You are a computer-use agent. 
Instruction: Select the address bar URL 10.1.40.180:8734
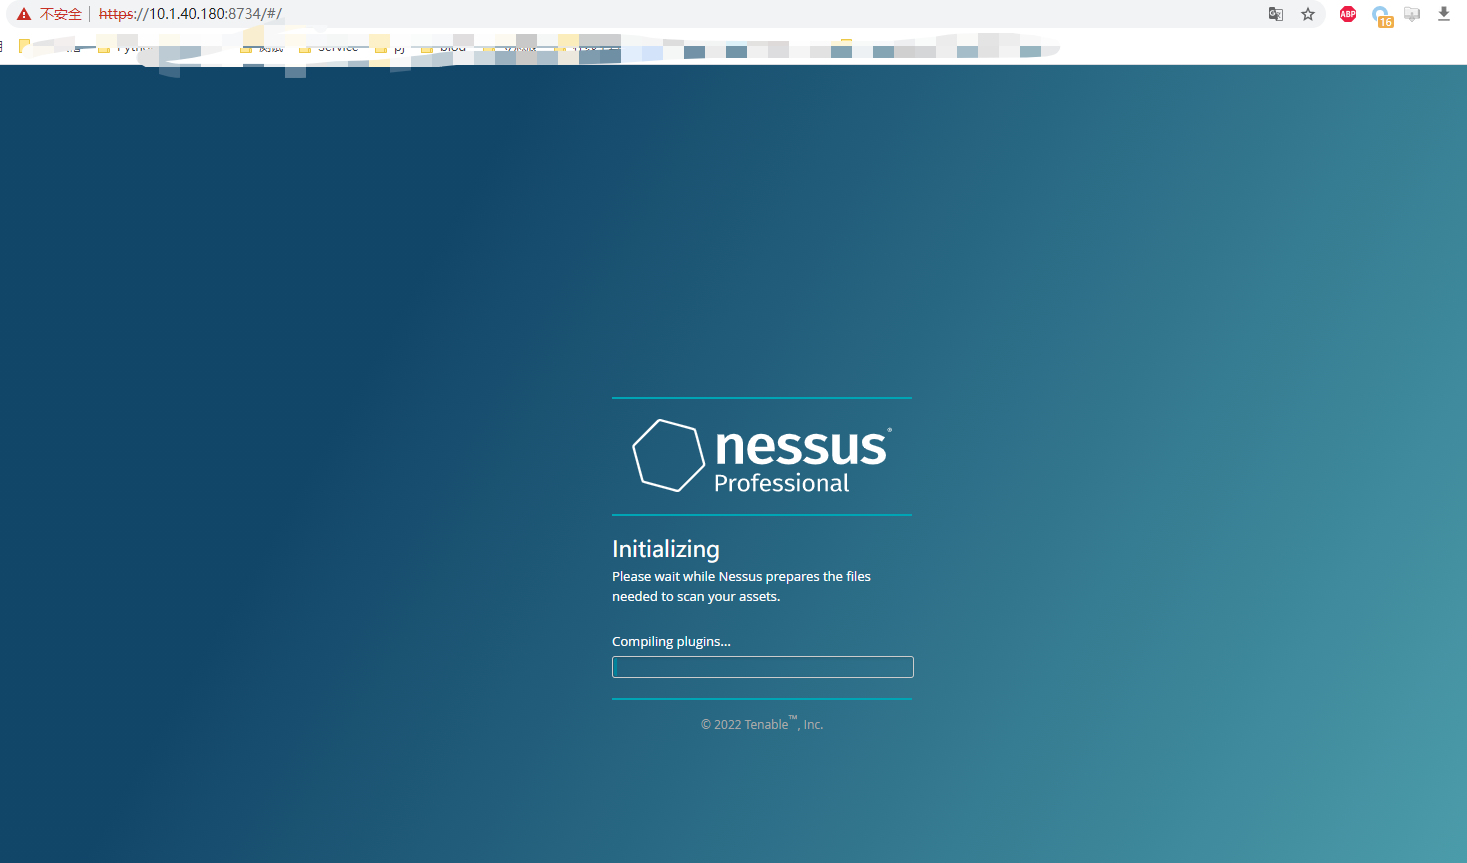coord(190,14)
